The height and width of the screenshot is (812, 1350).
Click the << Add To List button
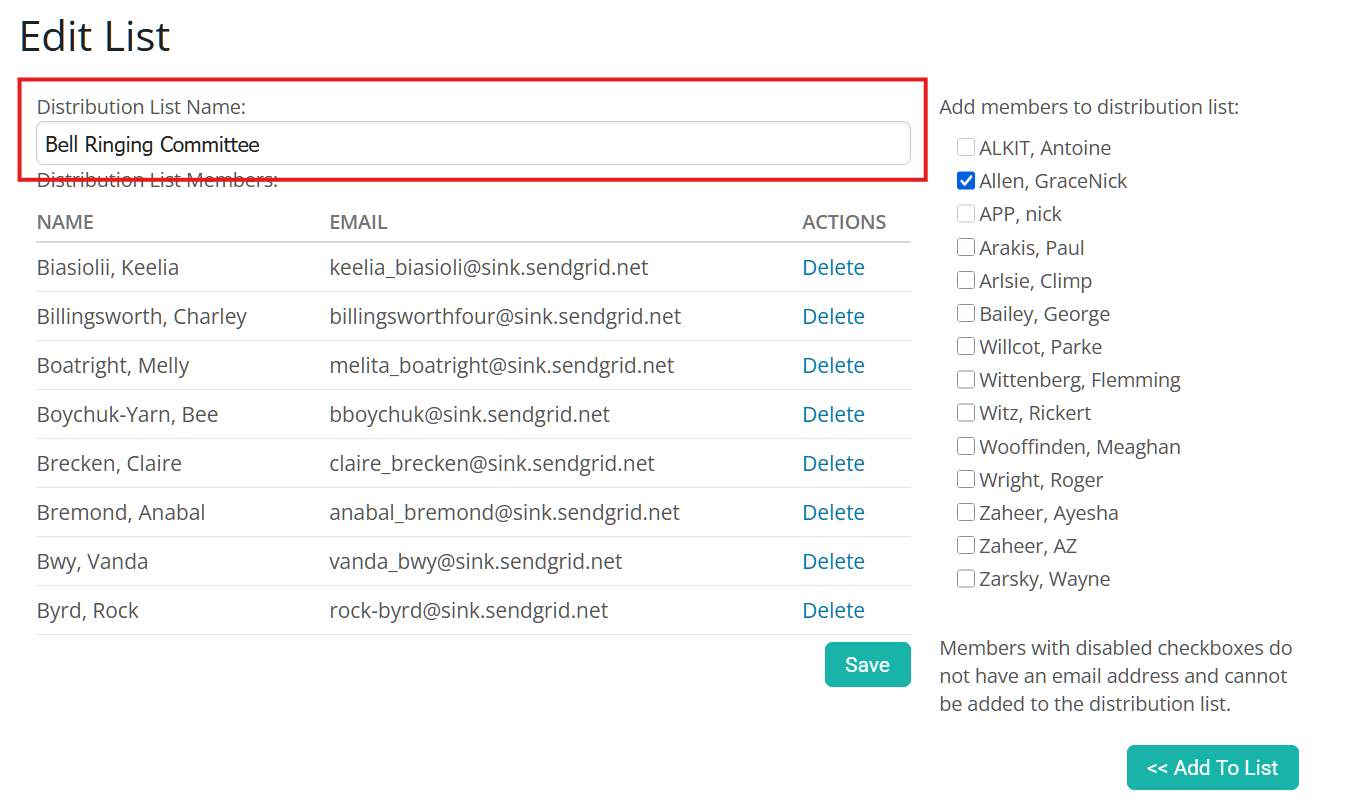pos(1212,768)
